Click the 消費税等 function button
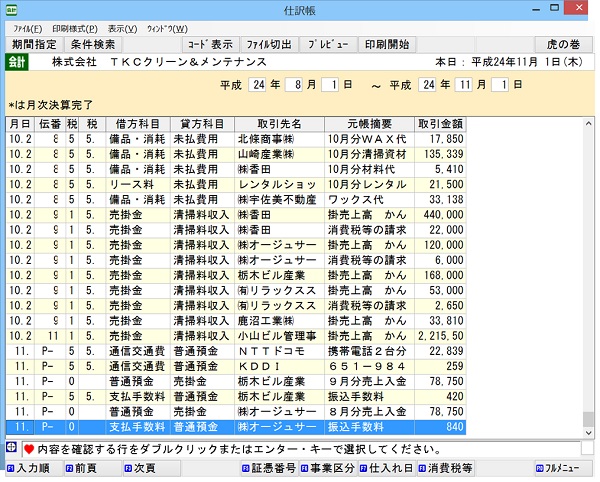The width and height of the screenshot is (600, 482). (445, 468)
